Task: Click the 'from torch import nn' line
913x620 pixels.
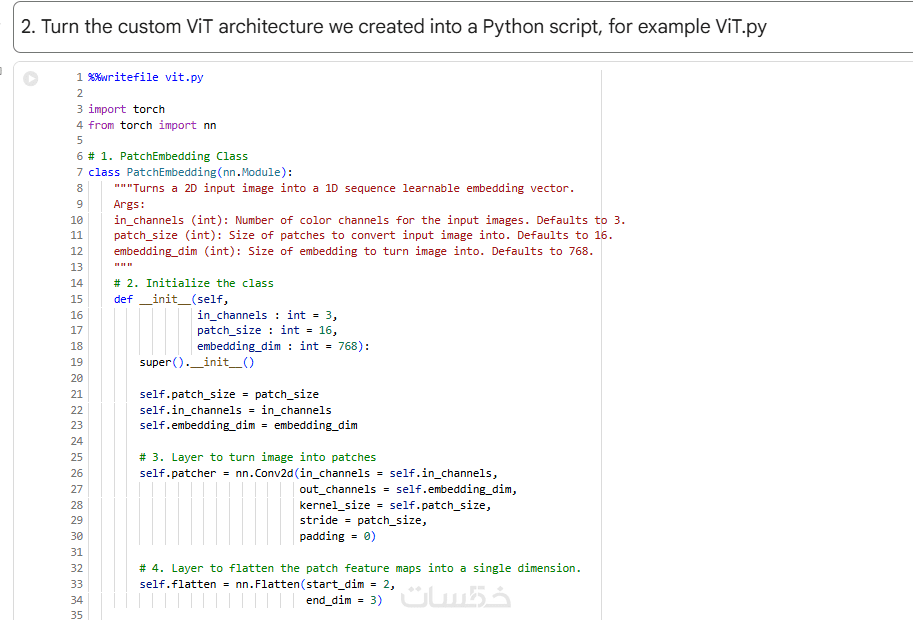Action: pyautogui.click(x=152, y=125)
